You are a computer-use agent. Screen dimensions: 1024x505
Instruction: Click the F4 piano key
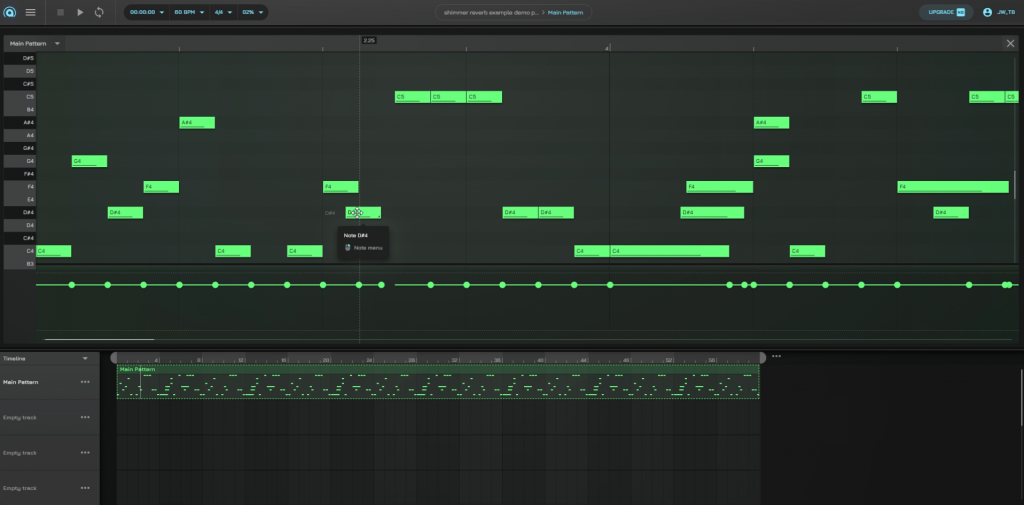[x=20, y=186]
